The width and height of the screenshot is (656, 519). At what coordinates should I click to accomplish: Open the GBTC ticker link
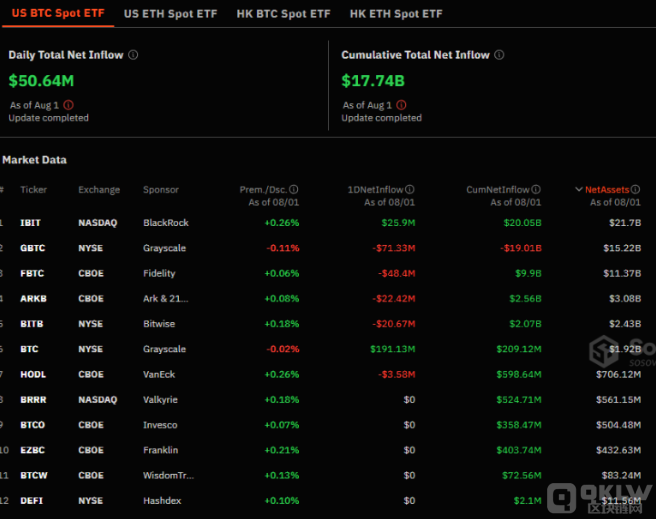[32, 248]
